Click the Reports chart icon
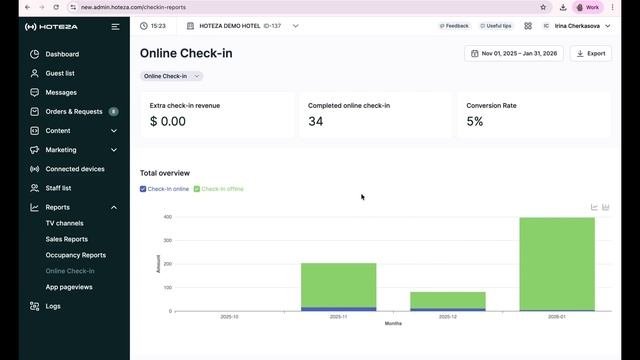 coord(35,207)
